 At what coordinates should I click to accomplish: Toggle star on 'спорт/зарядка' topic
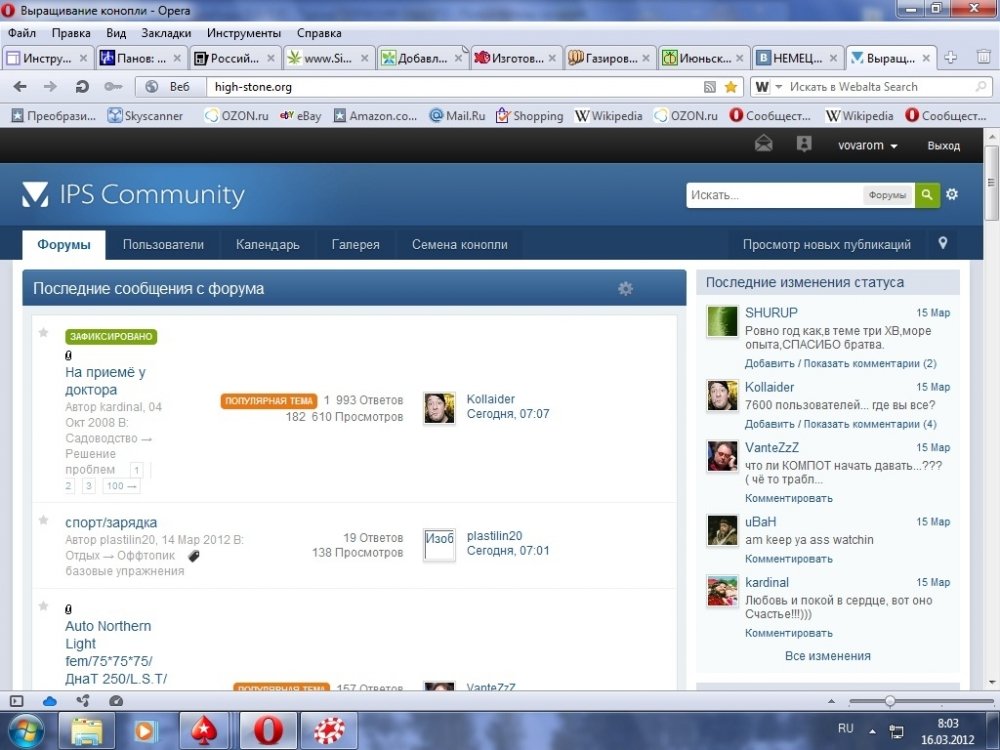43,520
